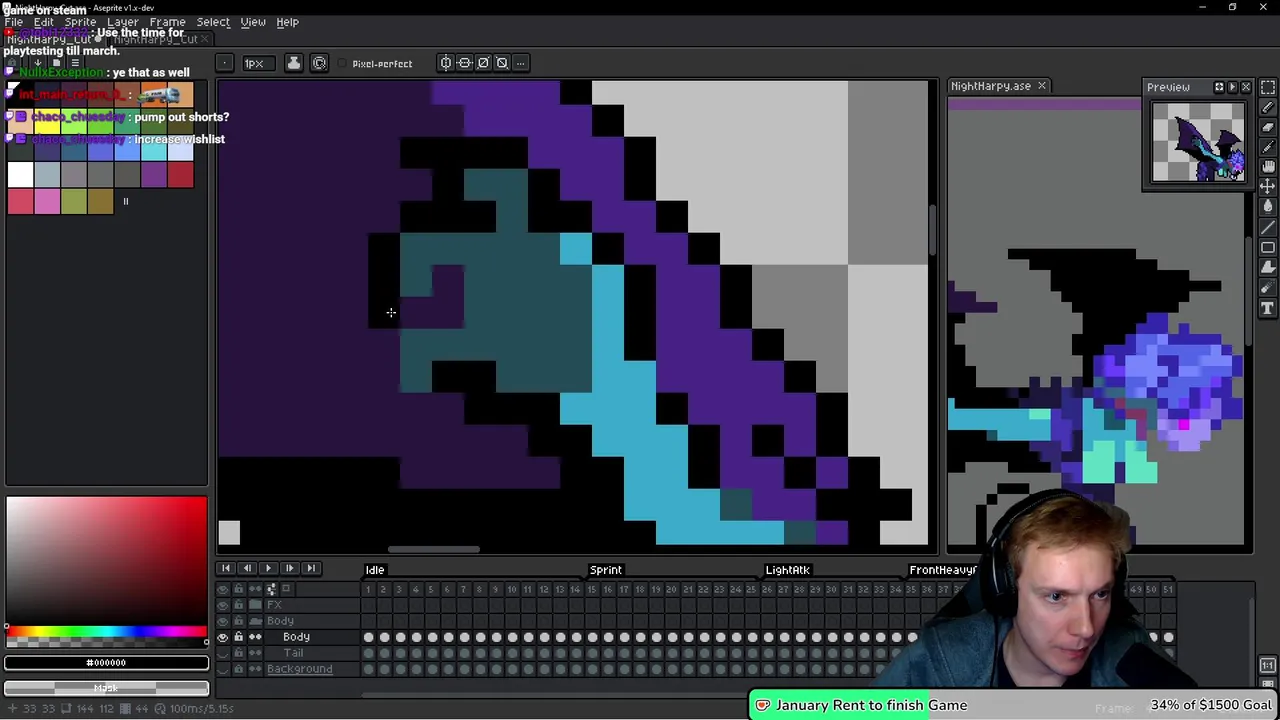Viewport: 1280px width, 720px height.
Task: Toggle left diagonal symmetry mode
Action: click(x=502, y=63)
